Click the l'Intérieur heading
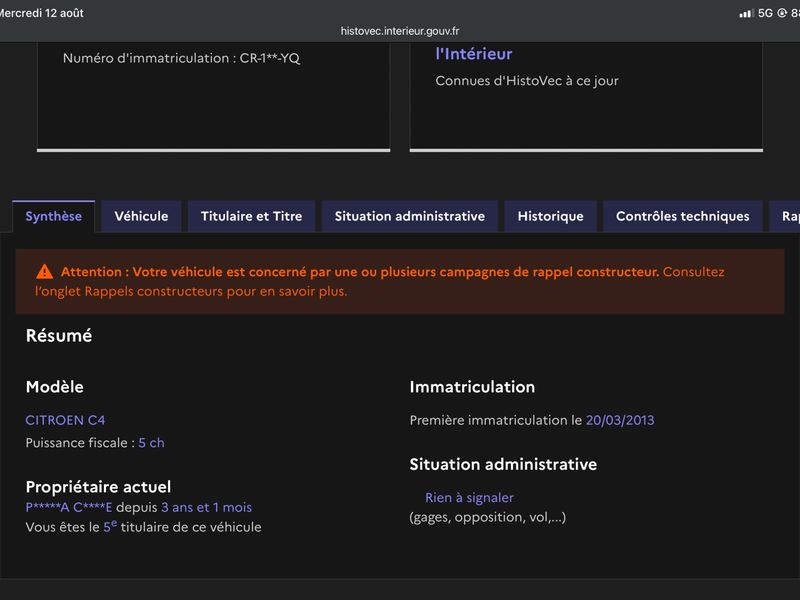This screenshot has width=800, height=600. pyautogui.click(x=474, y=54)
